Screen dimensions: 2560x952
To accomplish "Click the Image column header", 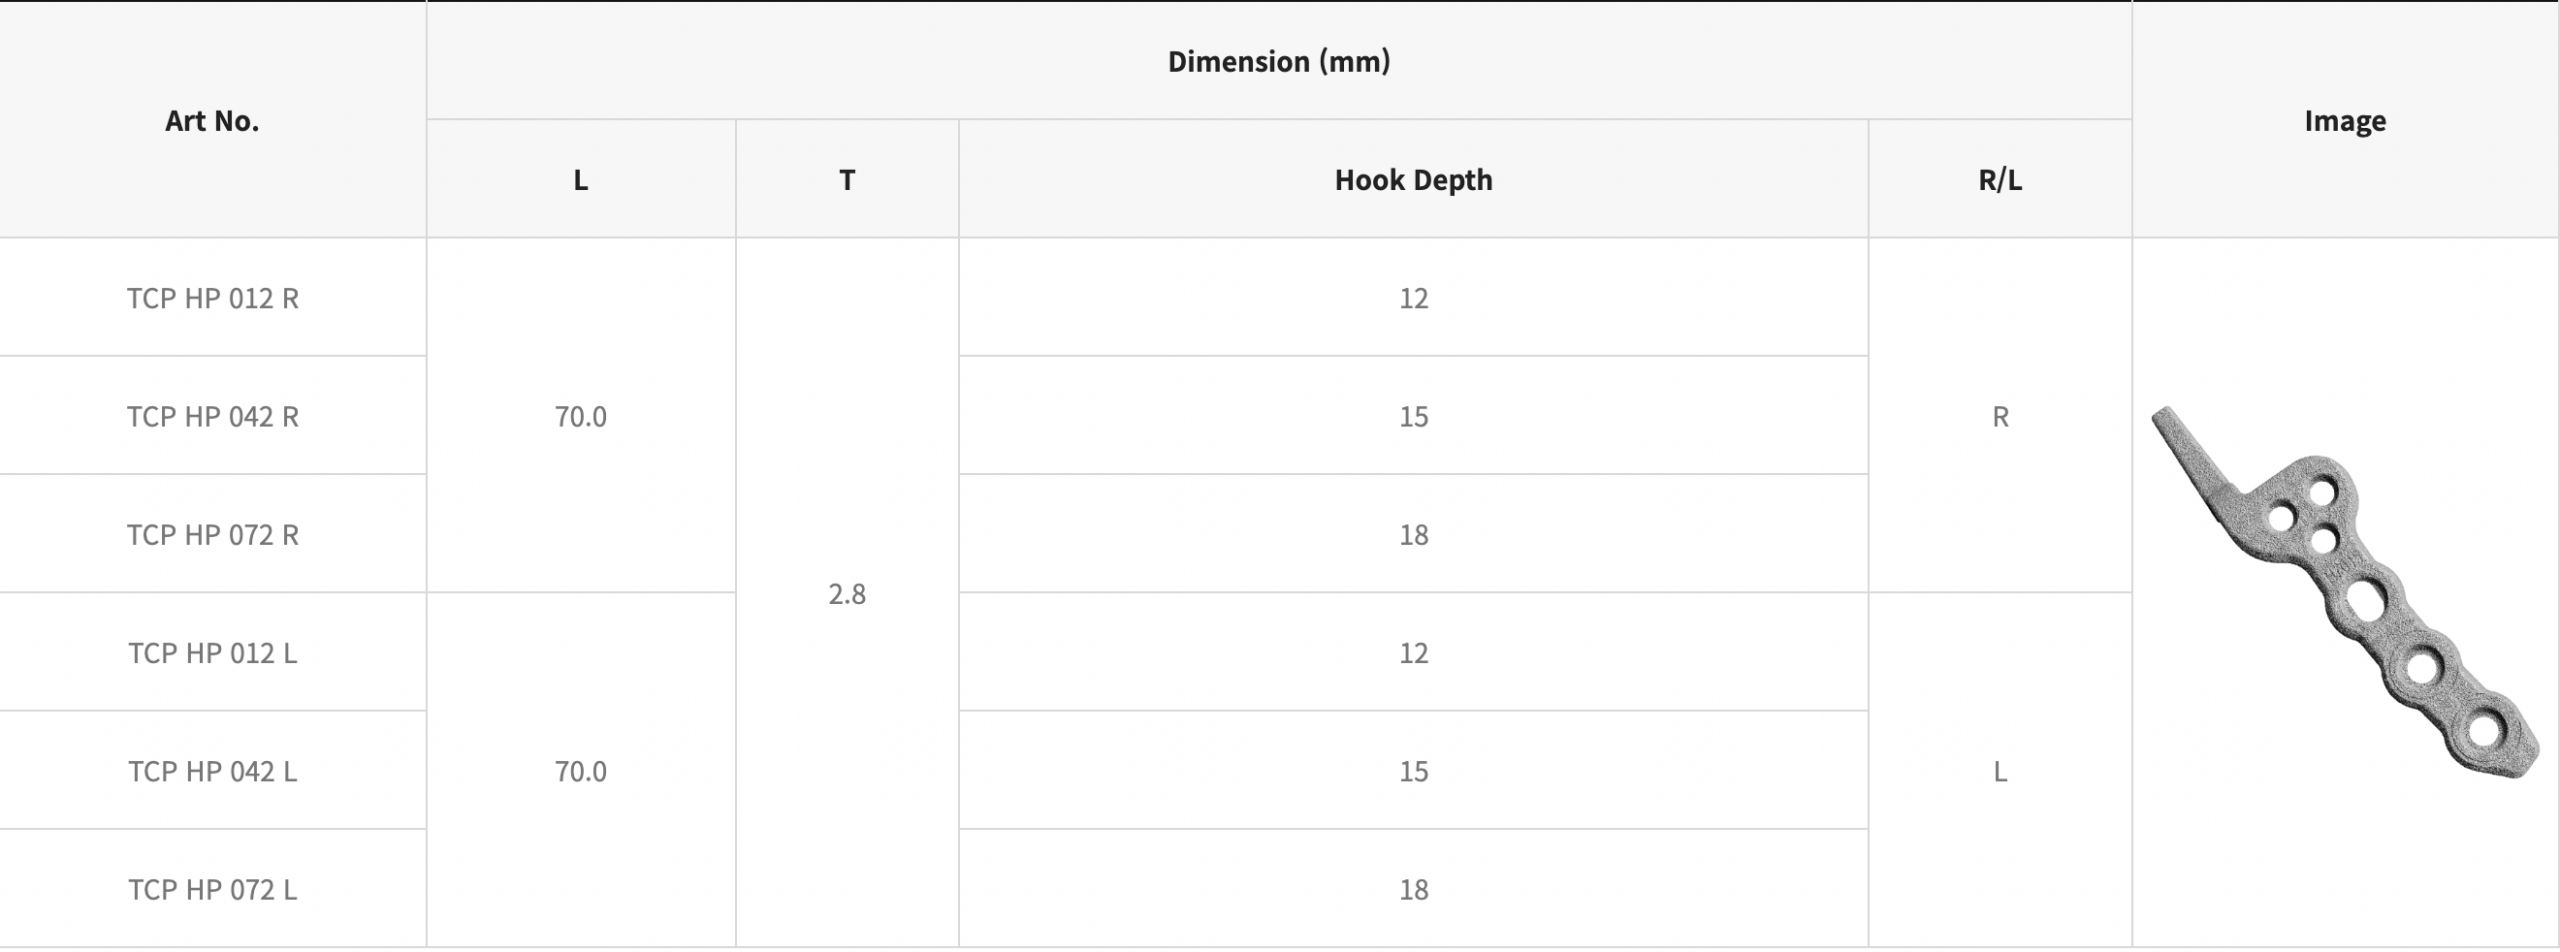I will click(2345, 121).
